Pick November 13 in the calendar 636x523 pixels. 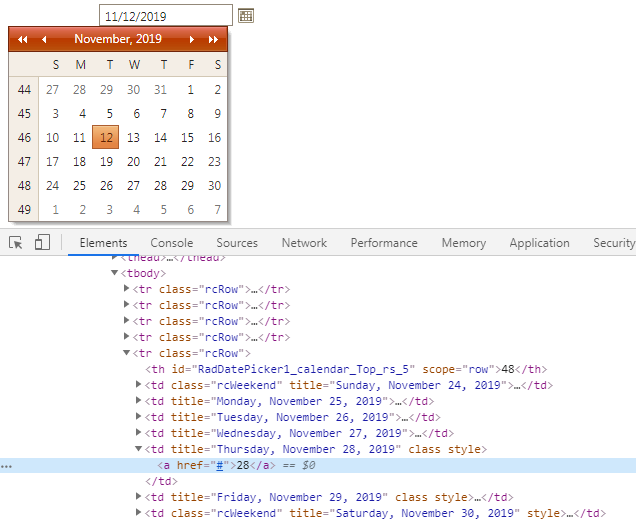click(x=133, y=138)
